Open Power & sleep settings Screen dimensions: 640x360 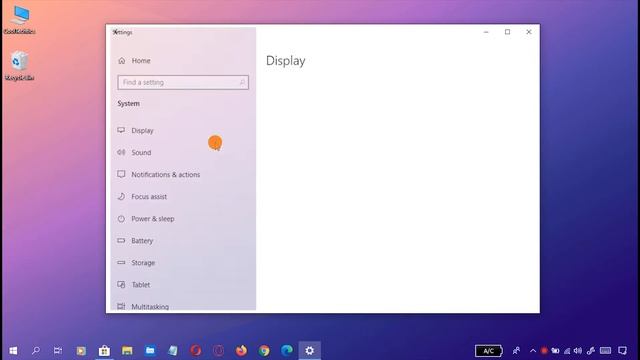(183, 219)
